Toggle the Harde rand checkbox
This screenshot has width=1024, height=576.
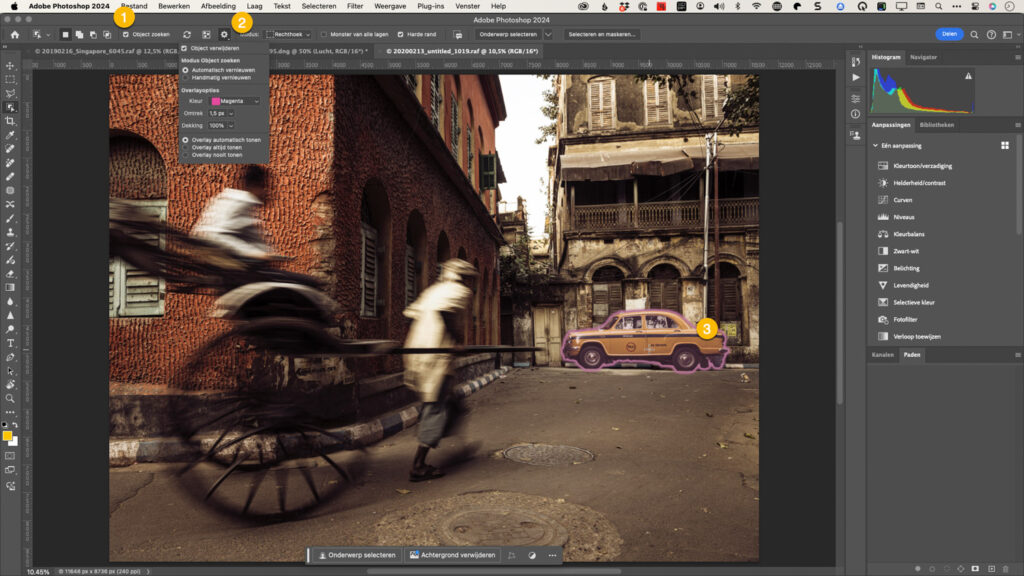(x=400, y=35)
